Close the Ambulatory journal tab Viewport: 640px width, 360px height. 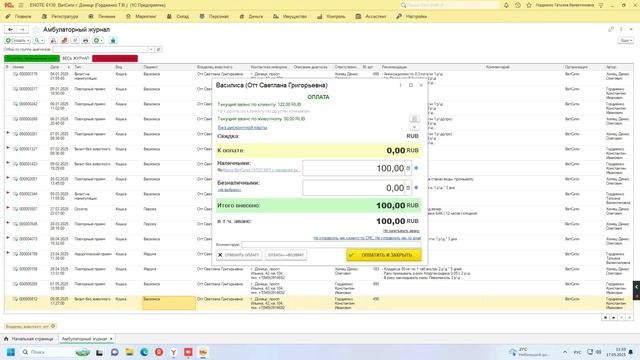[x=111, y=339]
